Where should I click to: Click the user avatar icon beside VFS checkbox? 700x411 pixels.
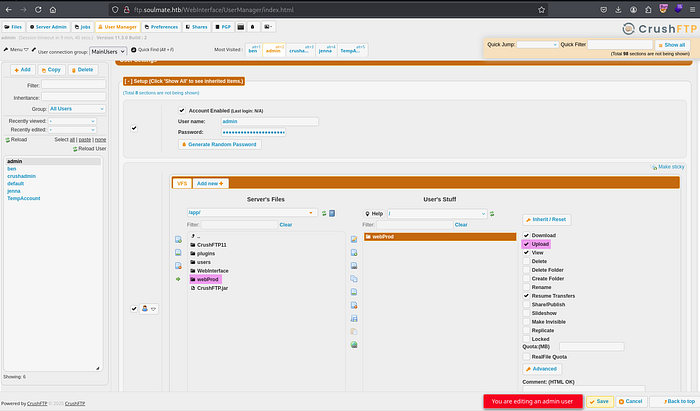tap(145, 308)
